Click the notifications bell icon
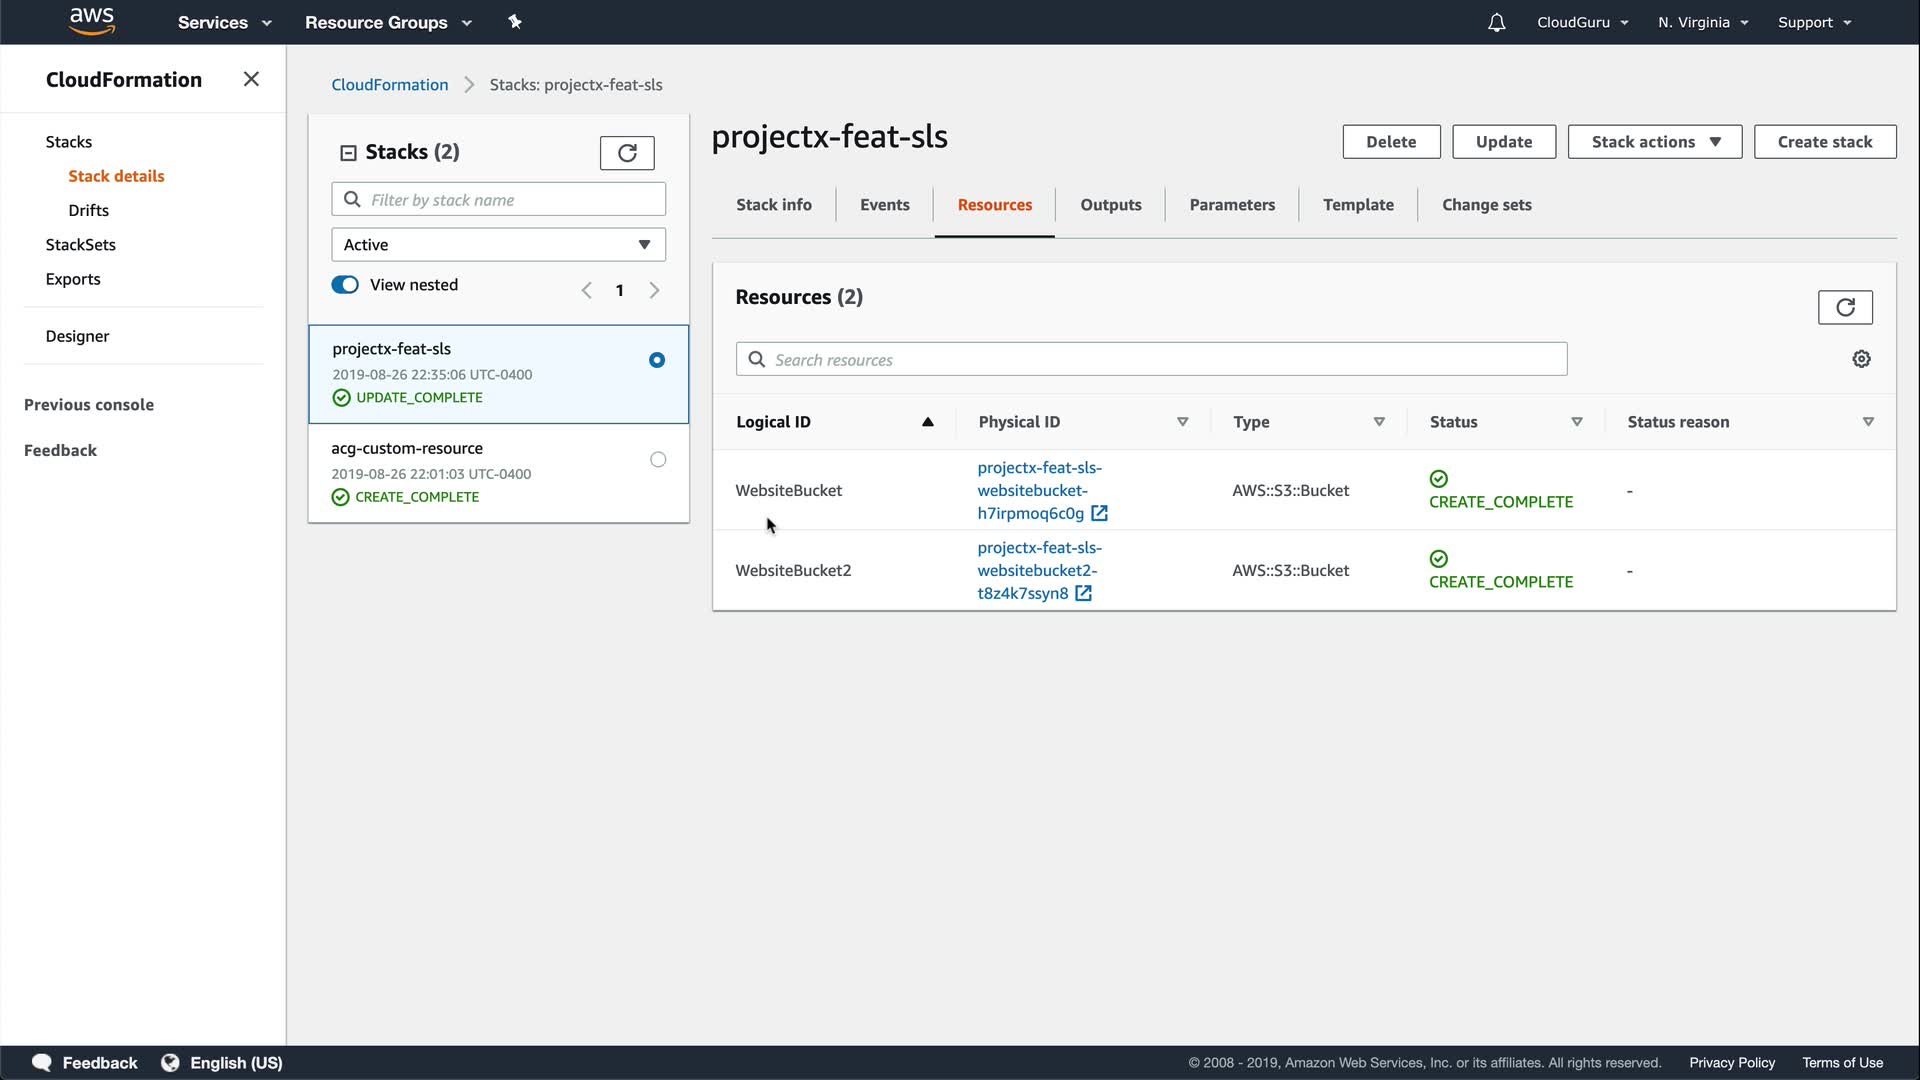The height and width of the screenshot is (1080, 1920). point(1496,22)
